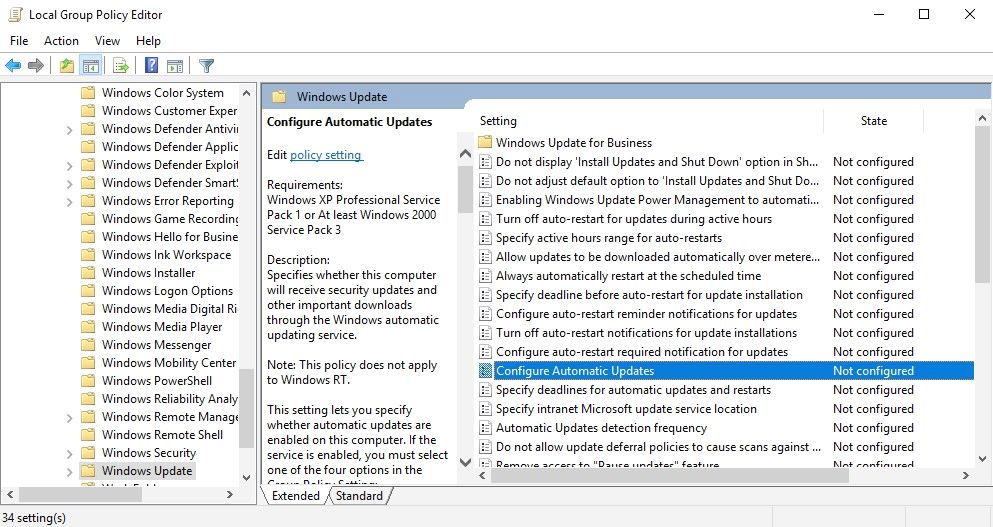Open the File menu

tap(19, 41)
